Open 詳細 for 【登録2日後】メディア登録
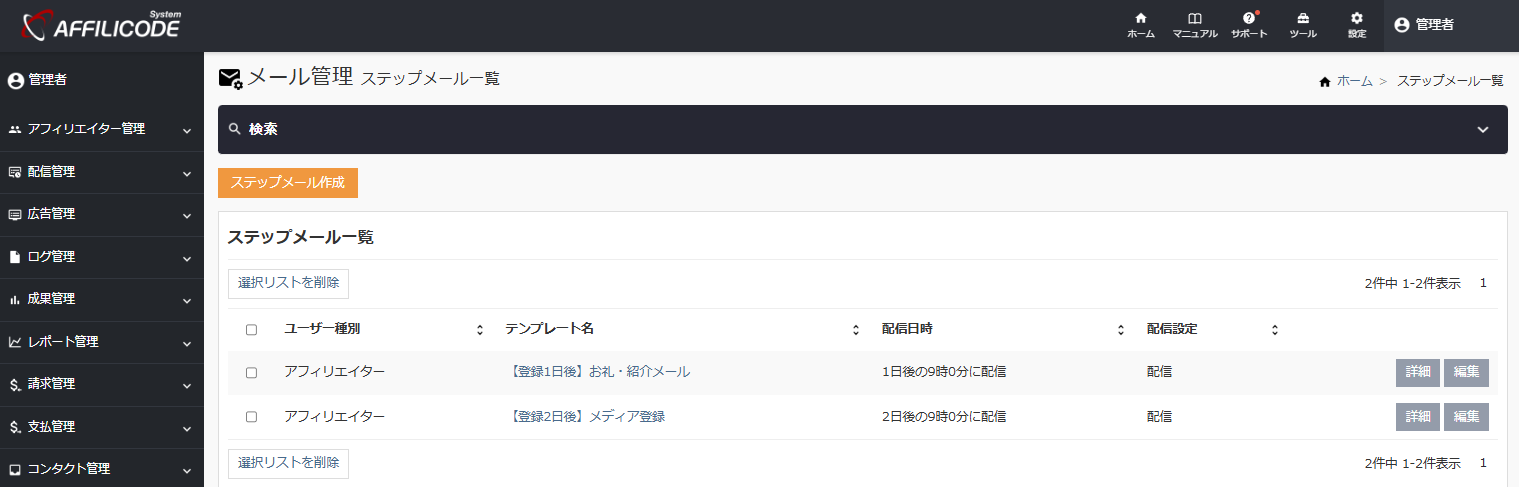Viewport: 1519px width, 487px height. (x=1418, y=417)
